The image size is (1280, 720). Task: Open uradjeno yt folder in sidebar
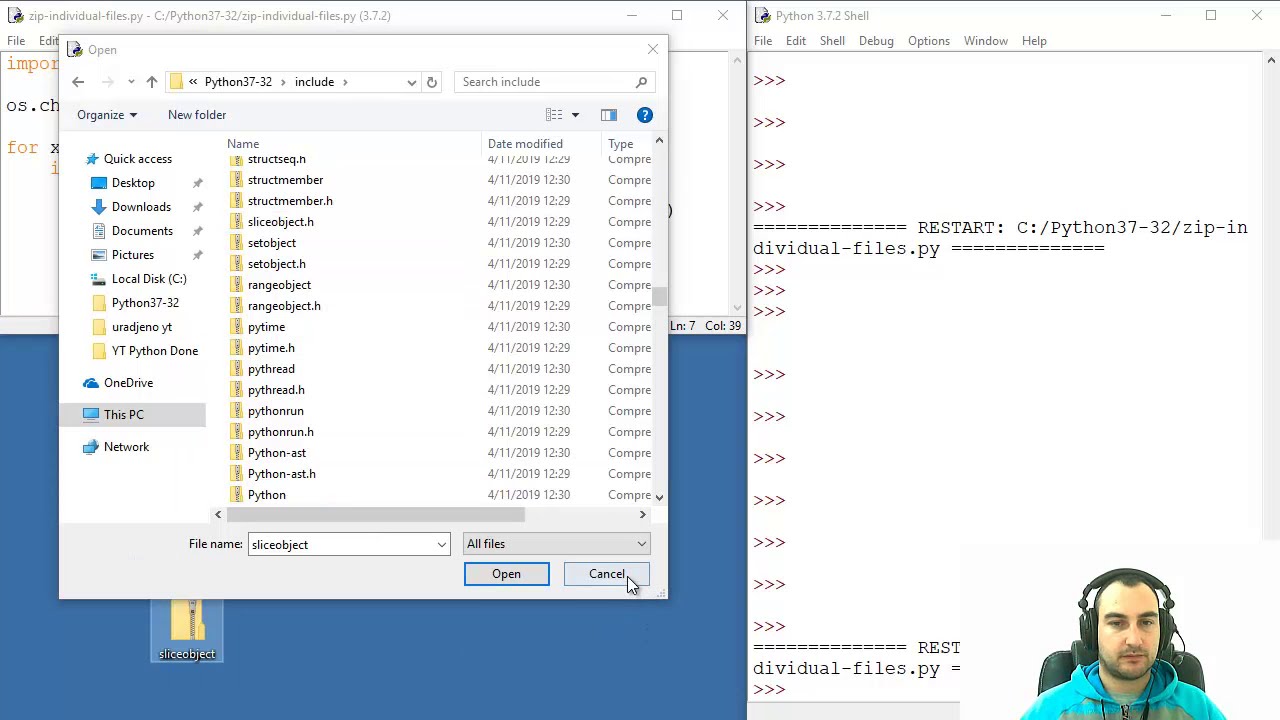(142, 327)
